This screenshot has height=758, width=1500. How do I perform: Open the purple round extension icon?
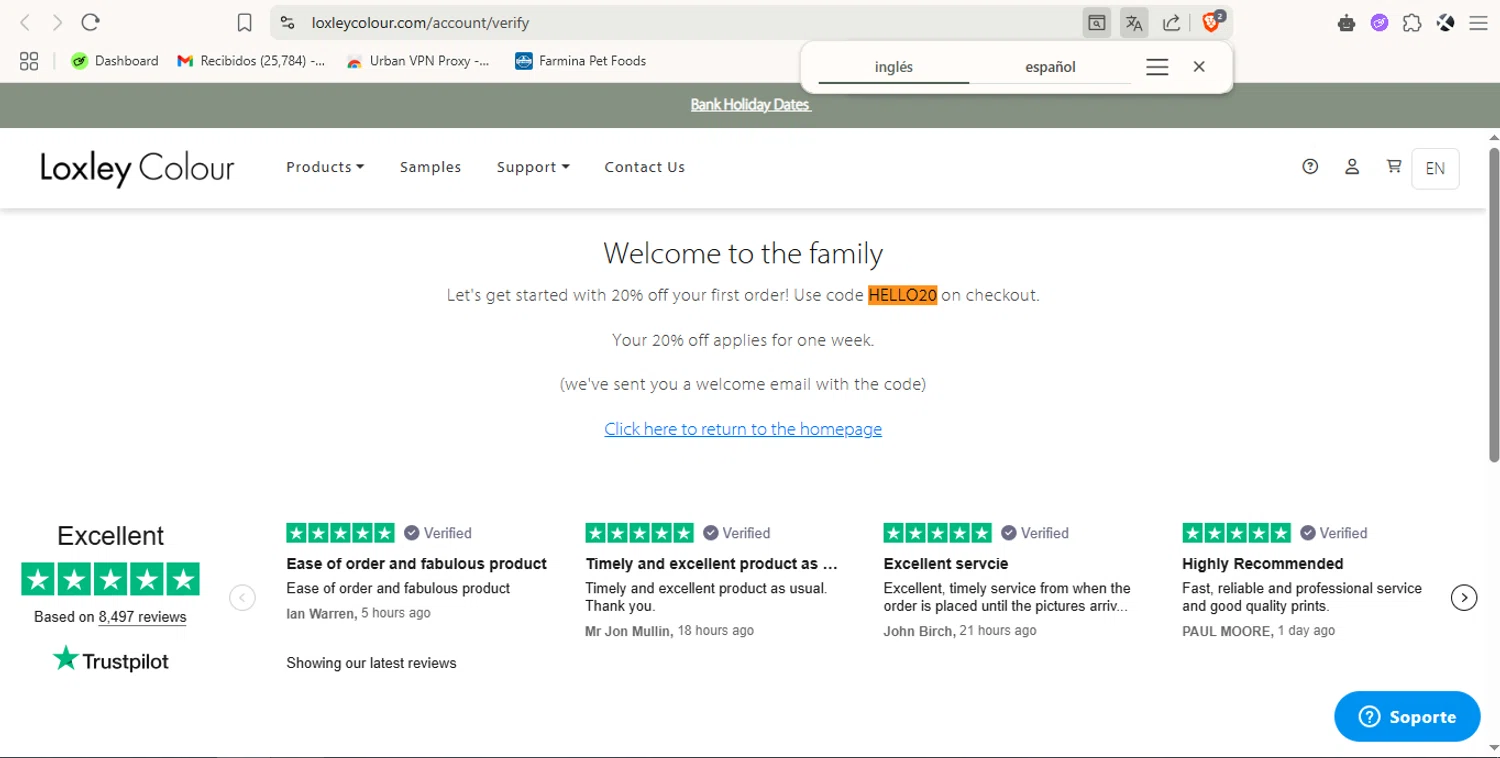(1379, 22)
